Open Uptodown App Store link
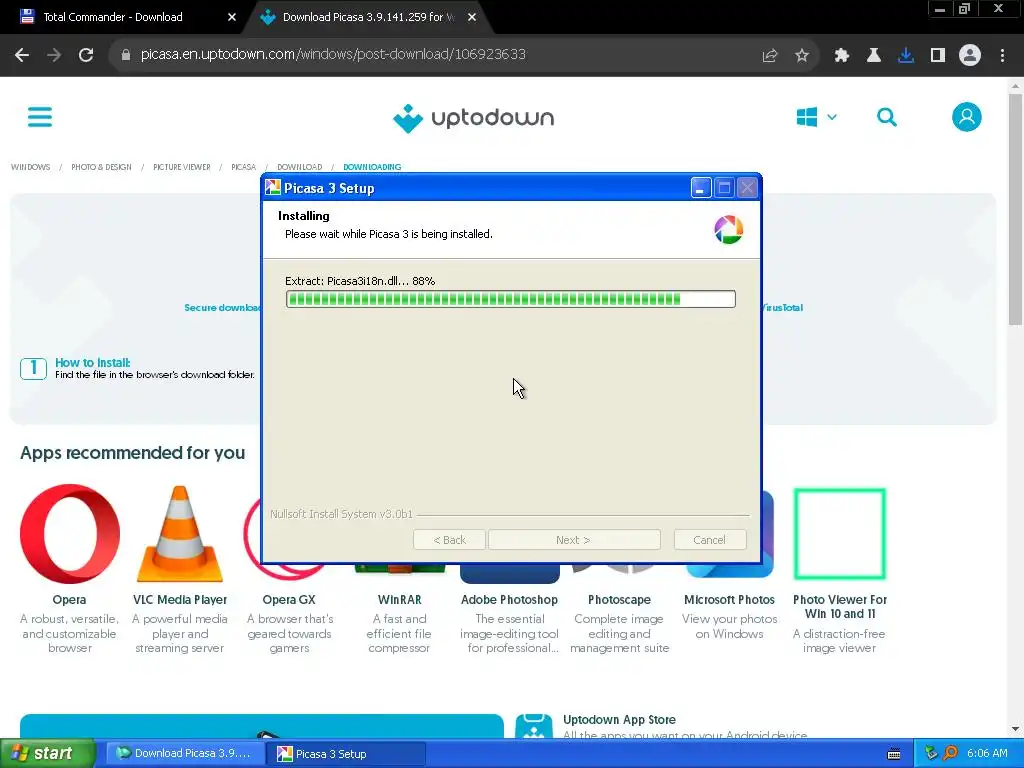This screenshot has width=1024, height=768. coord(619,720)
